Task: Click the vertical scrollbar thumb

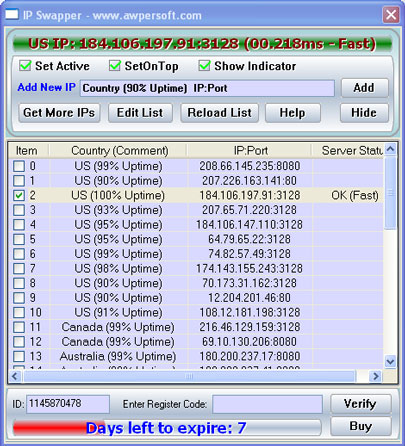Action: pos(390,192)
